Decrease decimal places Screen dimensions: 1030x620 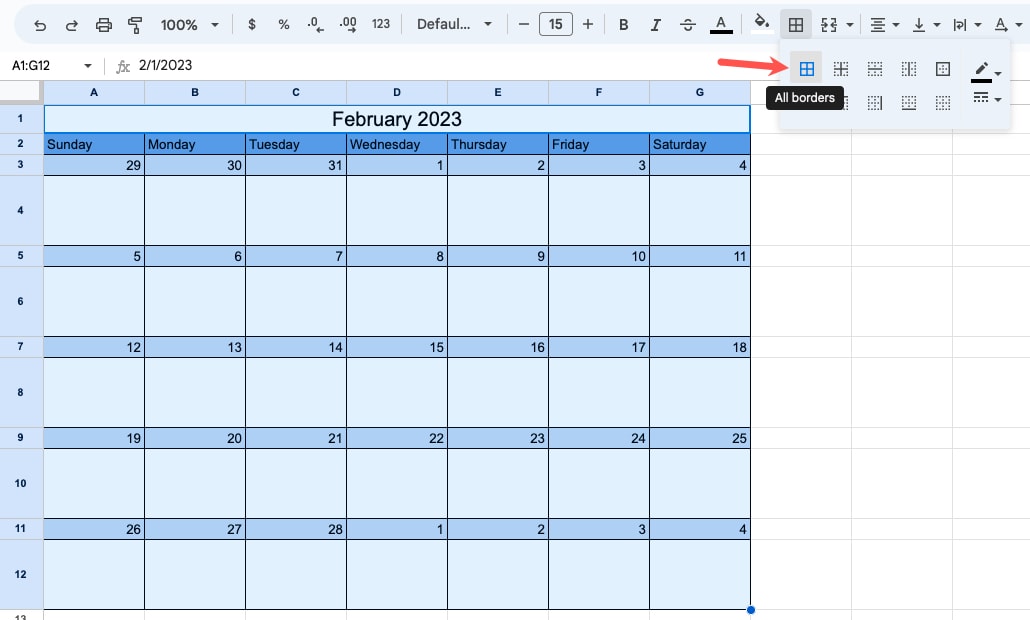pyautogui.click(x=314, y=24)
